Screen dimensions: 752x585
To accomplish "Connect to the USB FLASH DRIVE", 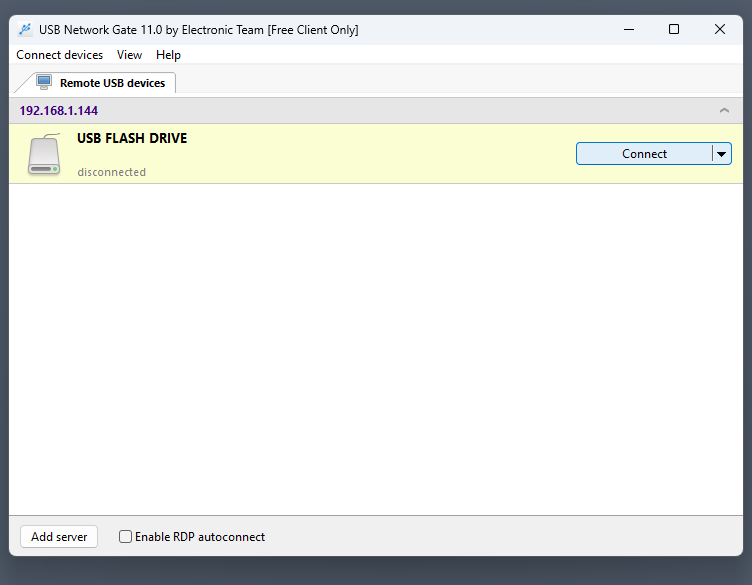I will (x=644, y=154).
